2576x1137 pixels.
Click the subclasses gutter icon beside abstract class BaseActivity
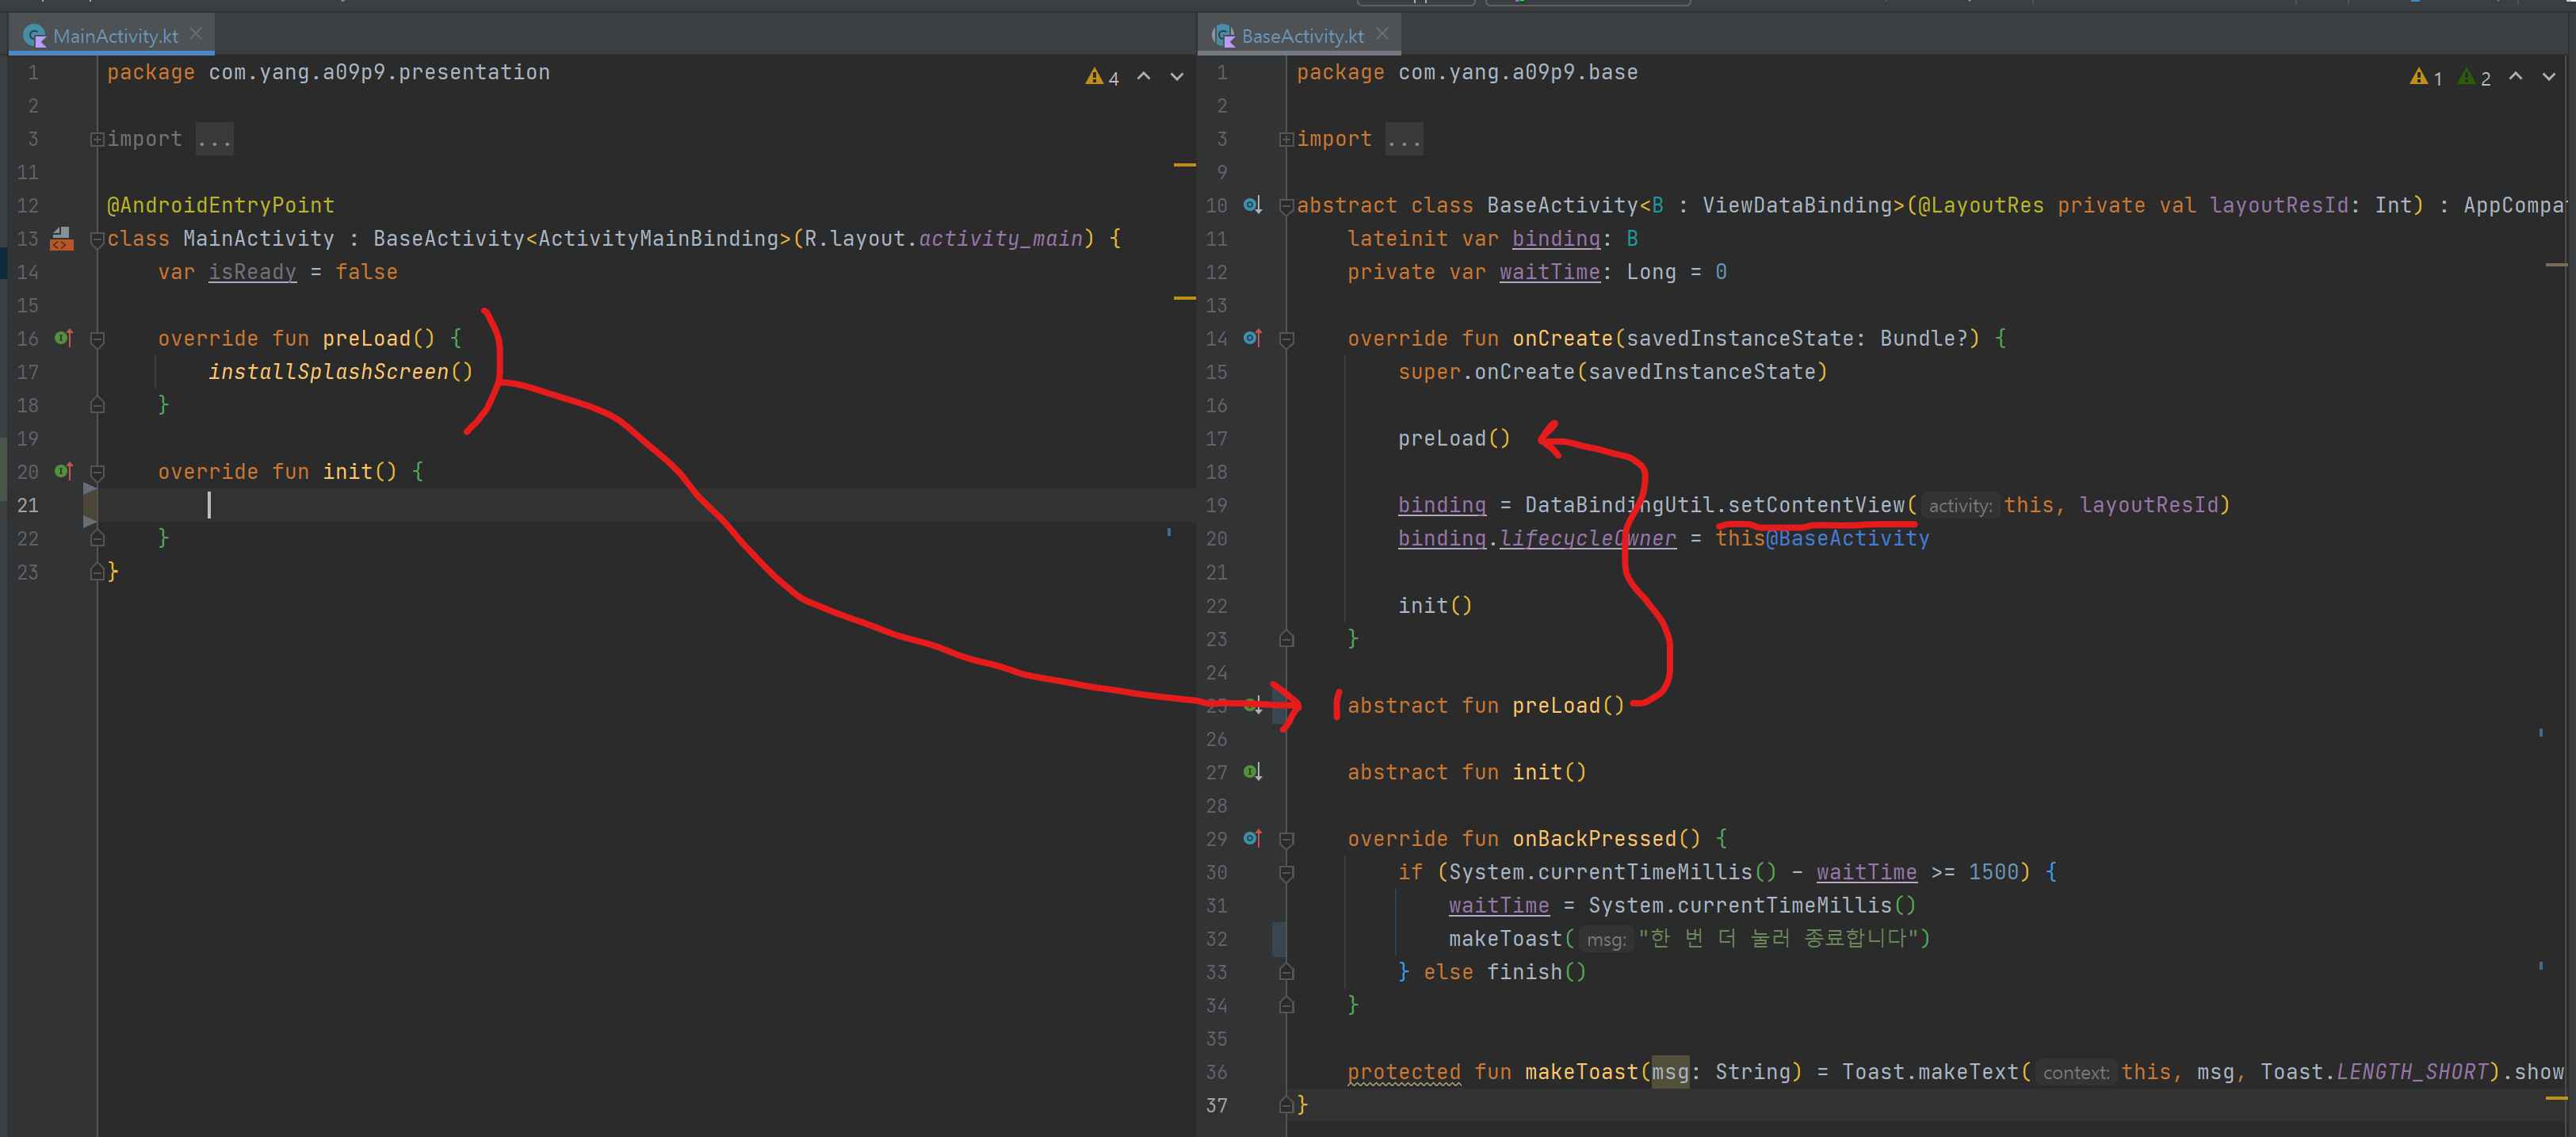(1252, 205)
